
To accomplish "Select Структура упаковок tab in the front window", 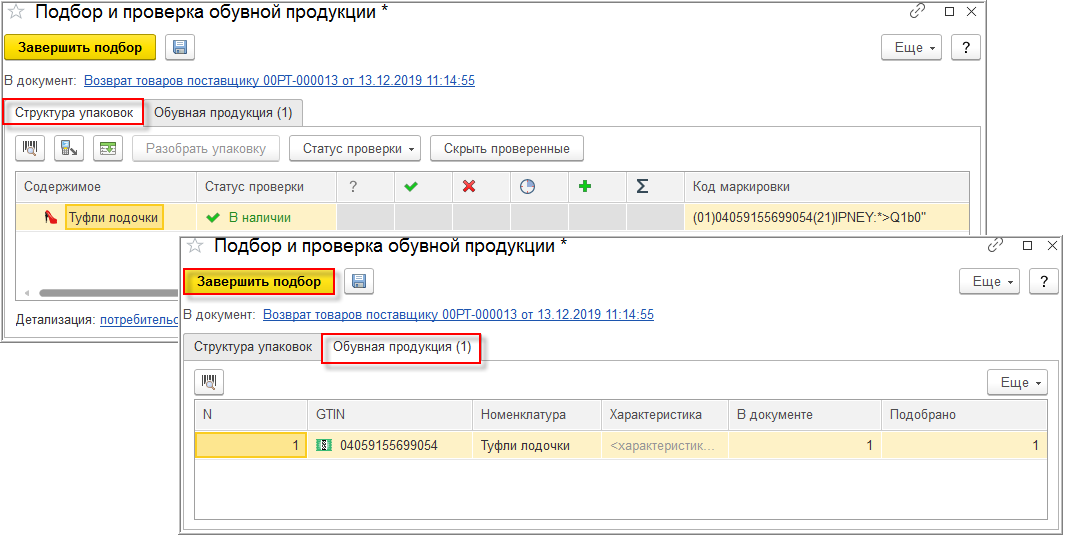I will 253,347.
